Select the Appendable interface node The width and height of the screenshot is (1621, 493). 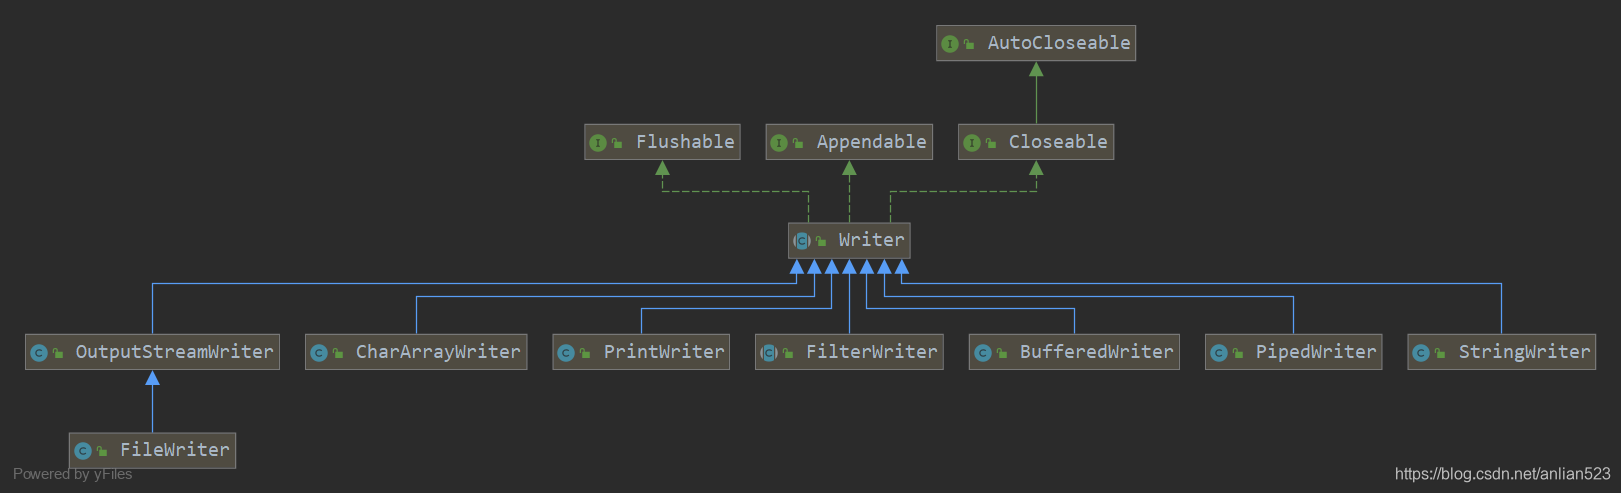pyautogui.click(x=849, y=142)
